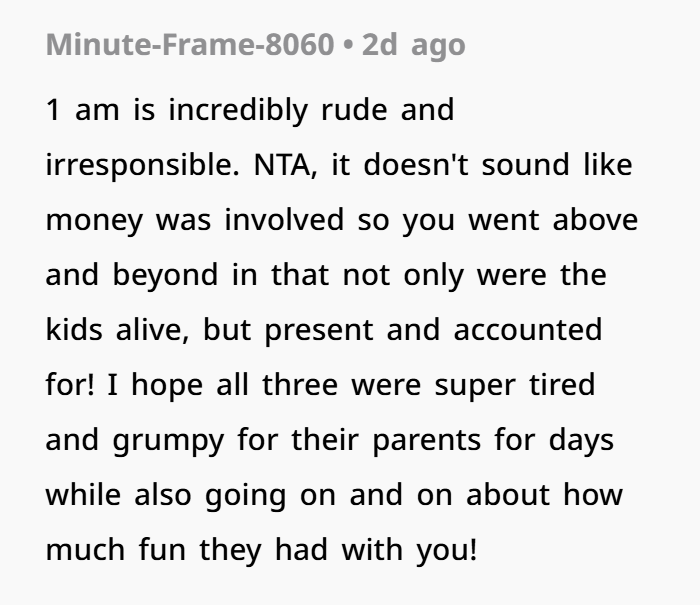Click the word "money" in the comment
Viewport: 700px width, 605px height.
click(94, 219)
